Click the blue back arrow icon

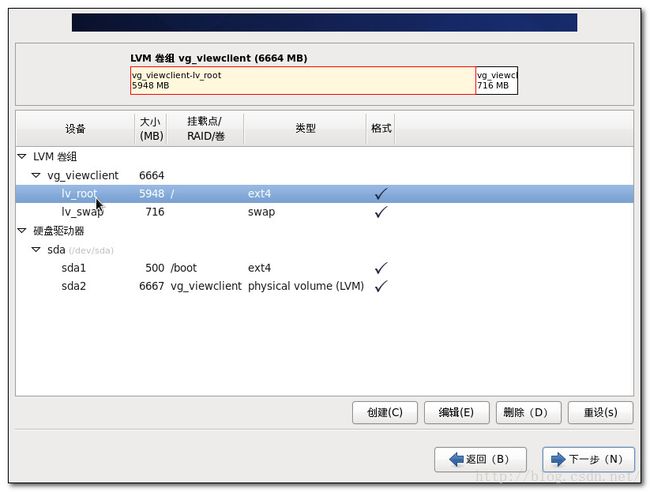click(456, 459)
